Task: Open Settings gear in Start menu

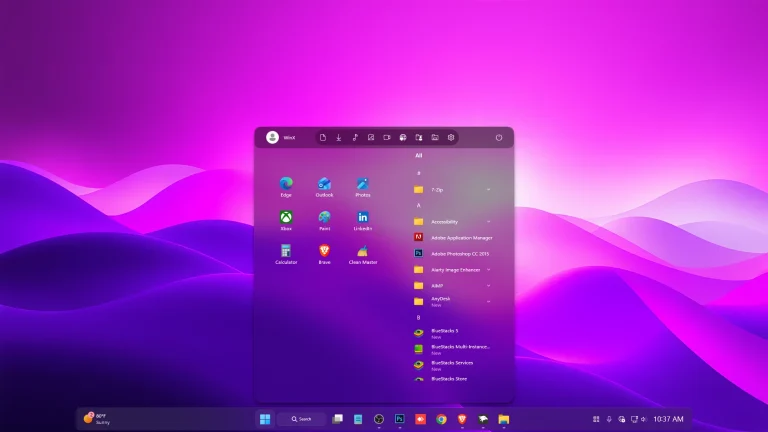Action: pos(451,138)
